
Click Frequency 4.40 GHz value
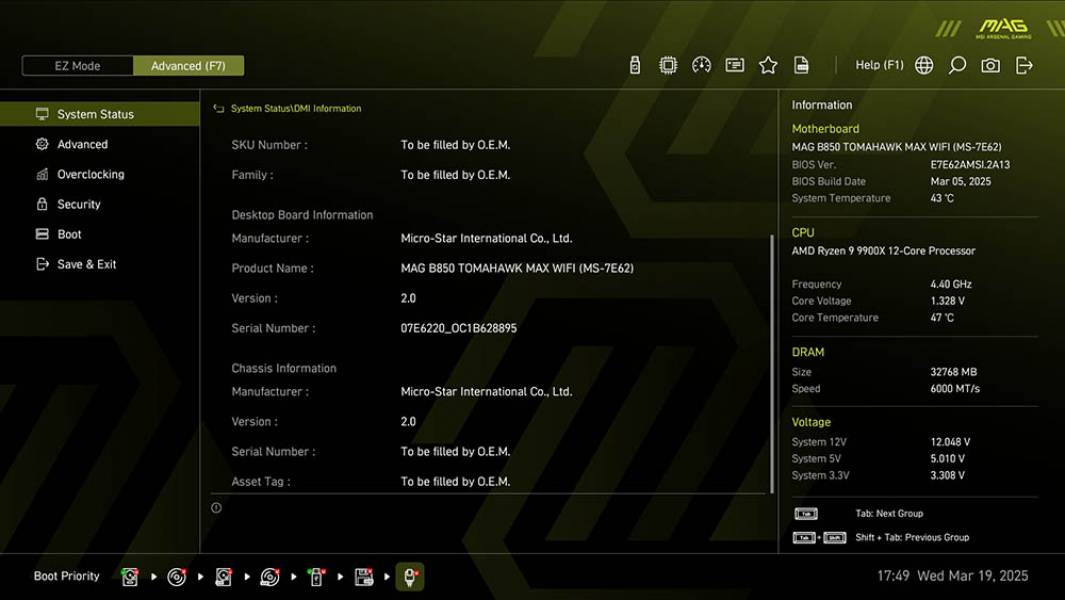[x=951, y=284]
